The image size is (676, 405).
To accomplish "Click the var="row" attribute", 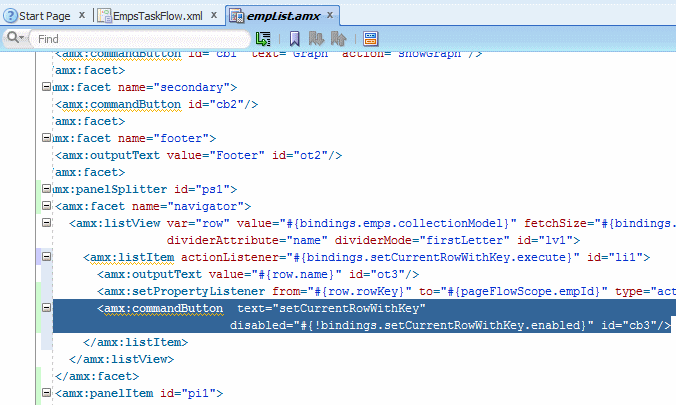I will pos(198,223).
